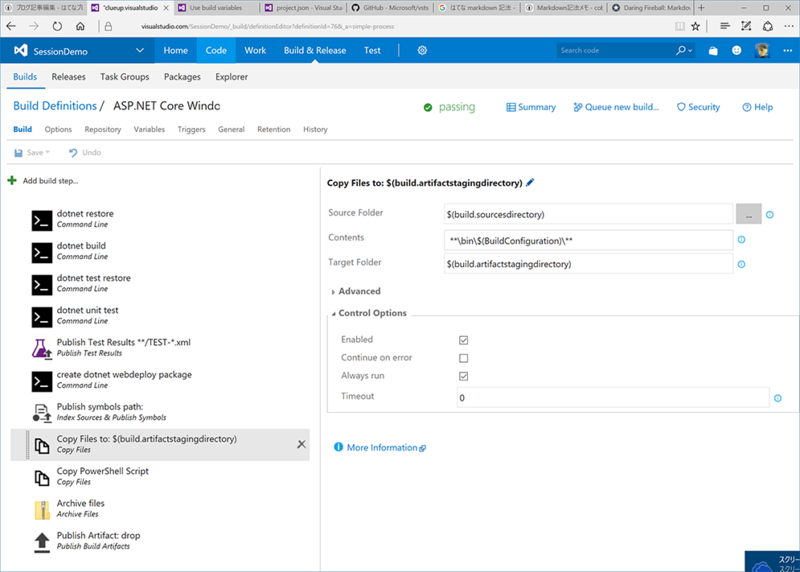
Task: Select the dotnet unit test step icon
Action: pos(42,317)
